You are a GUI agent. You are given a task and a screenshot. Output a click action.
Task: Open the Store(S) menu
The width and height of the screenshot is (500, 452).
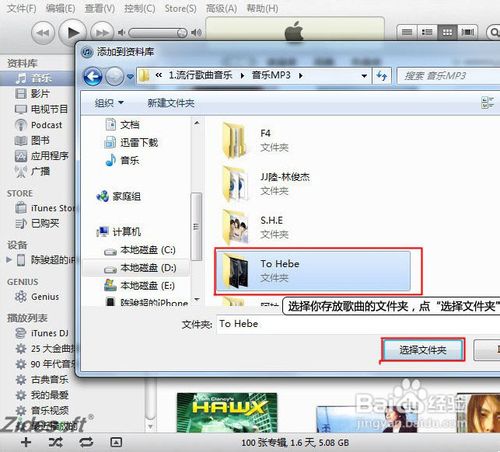tap(180, 8)
